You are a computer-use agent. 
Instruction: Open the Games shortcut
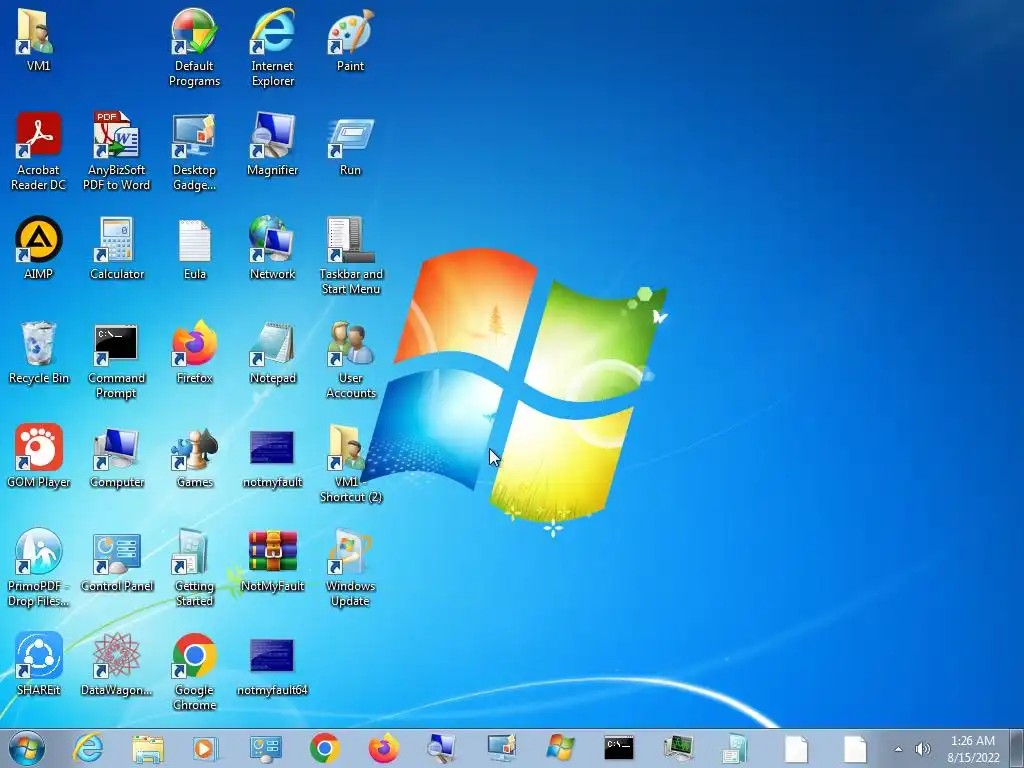(x=194, y=456)
